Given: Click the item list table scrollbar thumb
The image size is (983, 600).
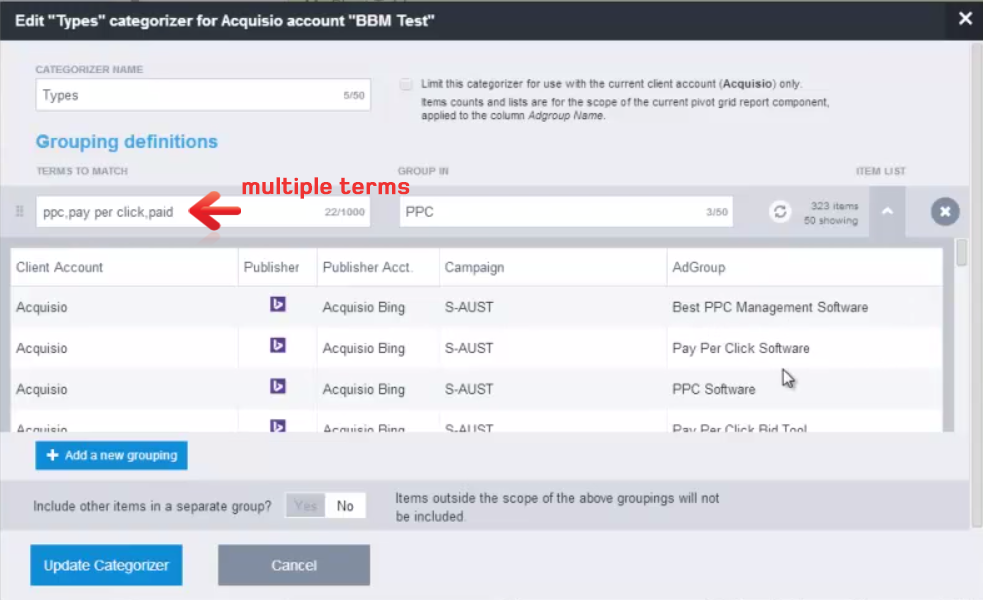Looking at the screenshot, I should [961, 253].
